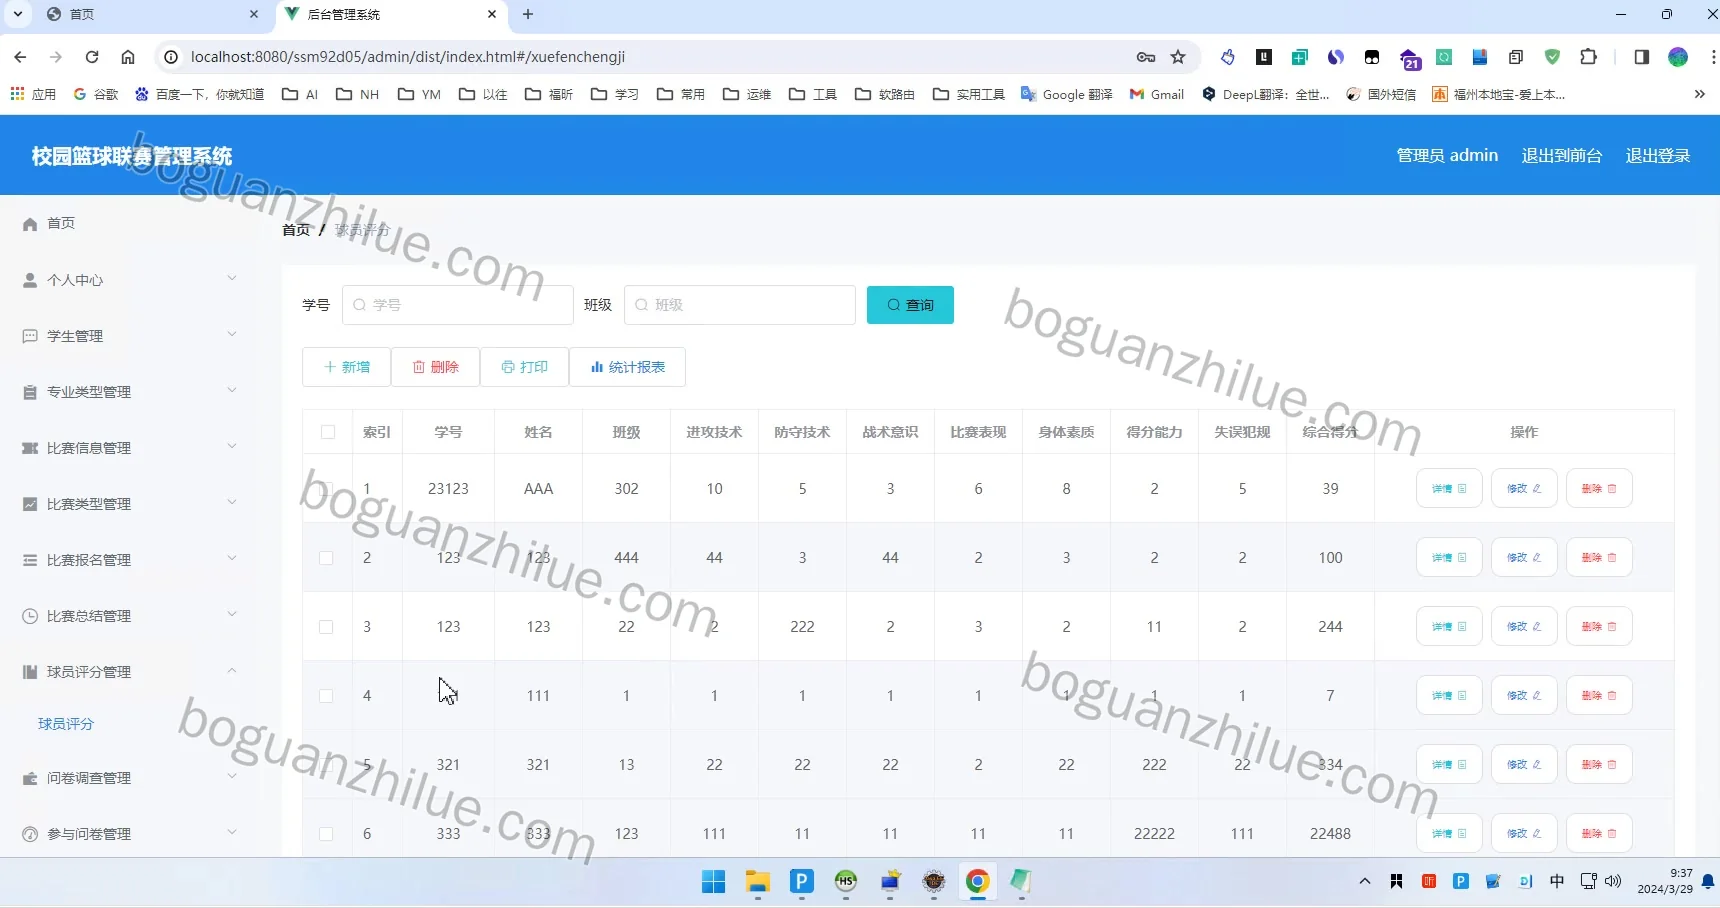Image resolution: width=1720 pixels, height=908 pixels.
Task: Click the 新增 add button
Action: click(x=347, y=367)
